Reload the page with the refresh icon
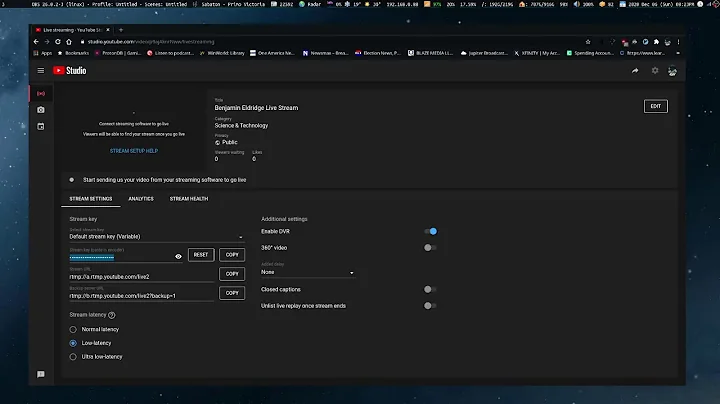The height and width of the screenshot is (404, 720). point(58,42)
